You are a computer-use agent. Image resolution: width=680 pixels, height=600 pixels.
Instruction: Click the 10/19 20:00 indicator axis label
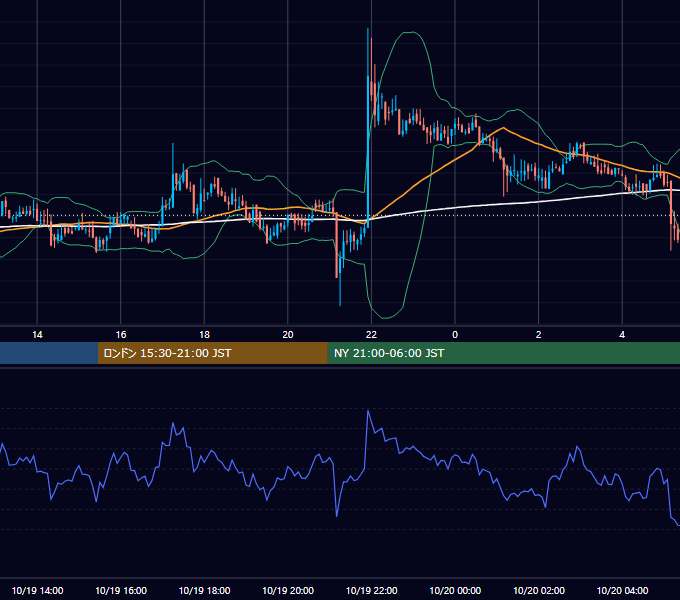click(x=288, y=590)
